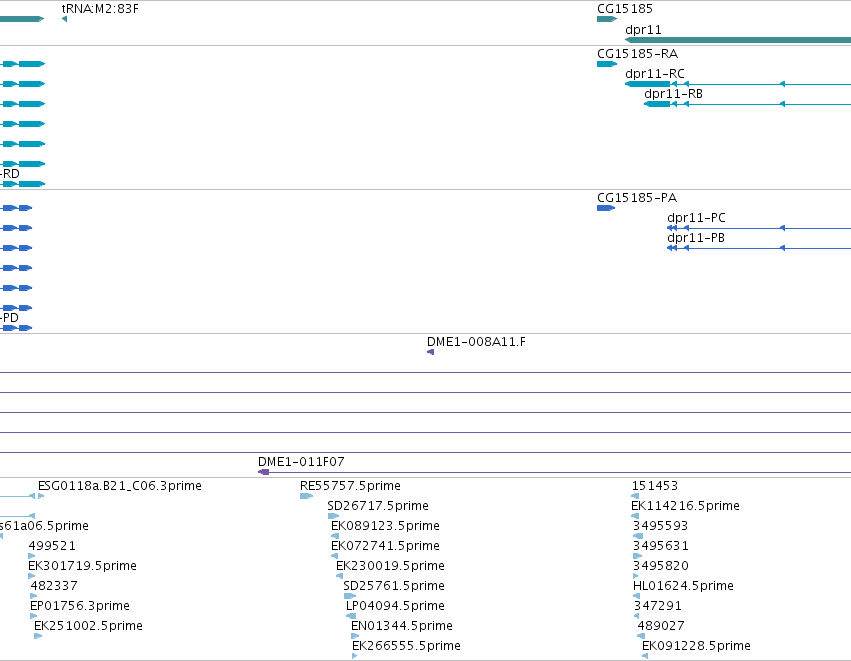The image size is (851, 661).
Task: Click the RE55757.5prime arrow glyph
Action: click(x=307, y=496)
